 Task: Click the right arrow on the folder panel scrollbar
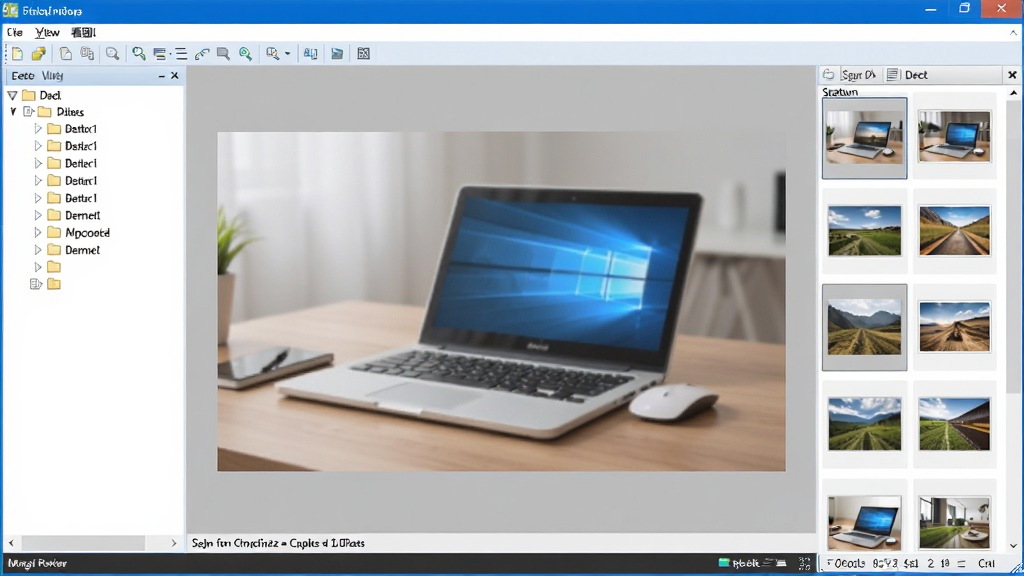tap(174, 543)
